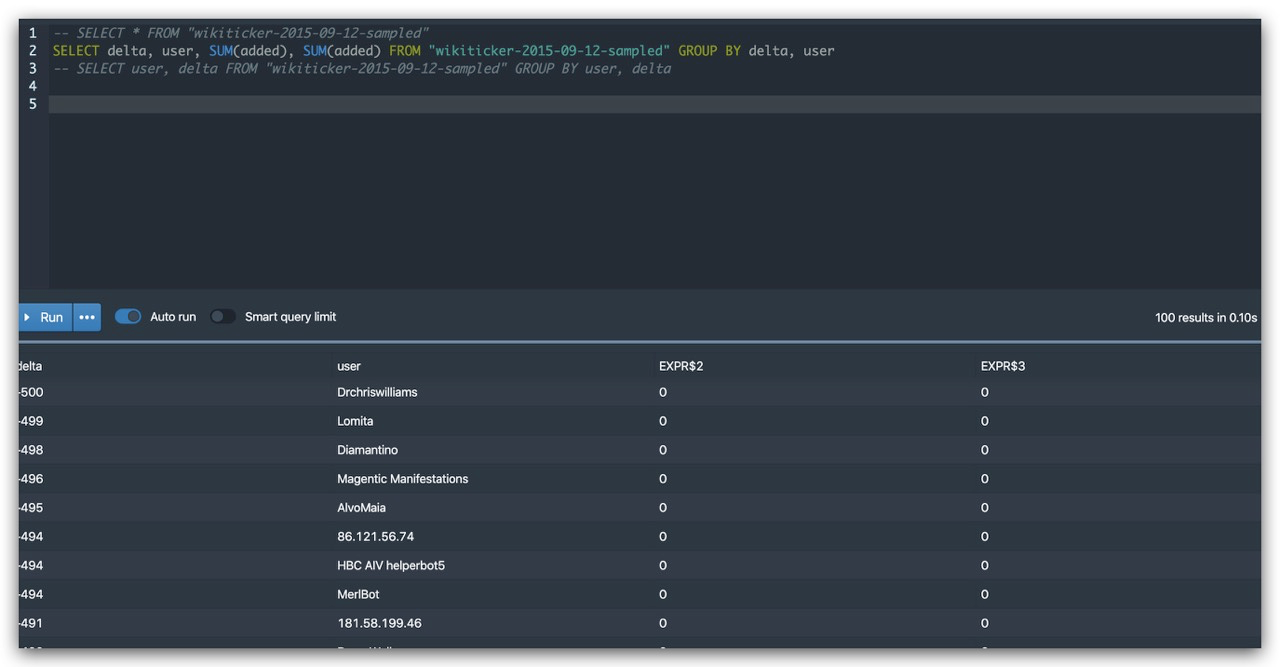Viewport: 1280px width, 667px height.
Task: Click EXPR$3 value in Lomita row
Action: tap(985, 421)
